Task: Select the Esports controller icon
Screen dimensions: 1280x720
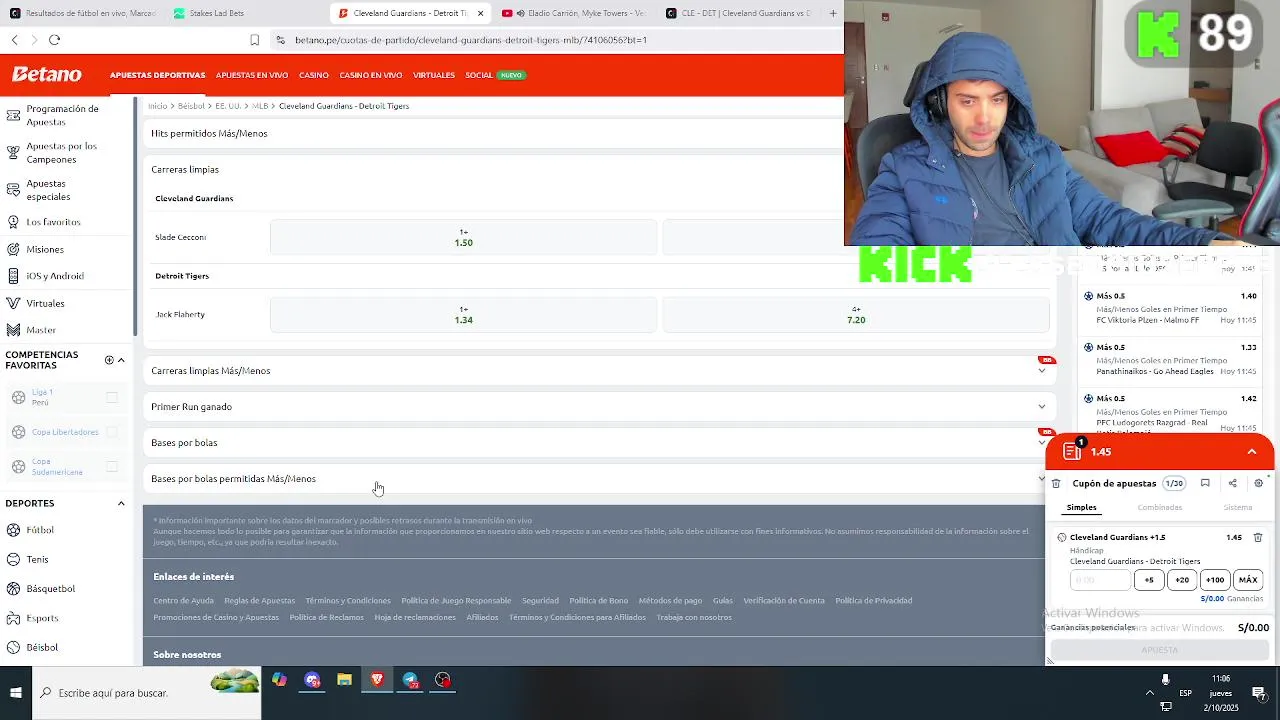Action: [x=13, y=618]
